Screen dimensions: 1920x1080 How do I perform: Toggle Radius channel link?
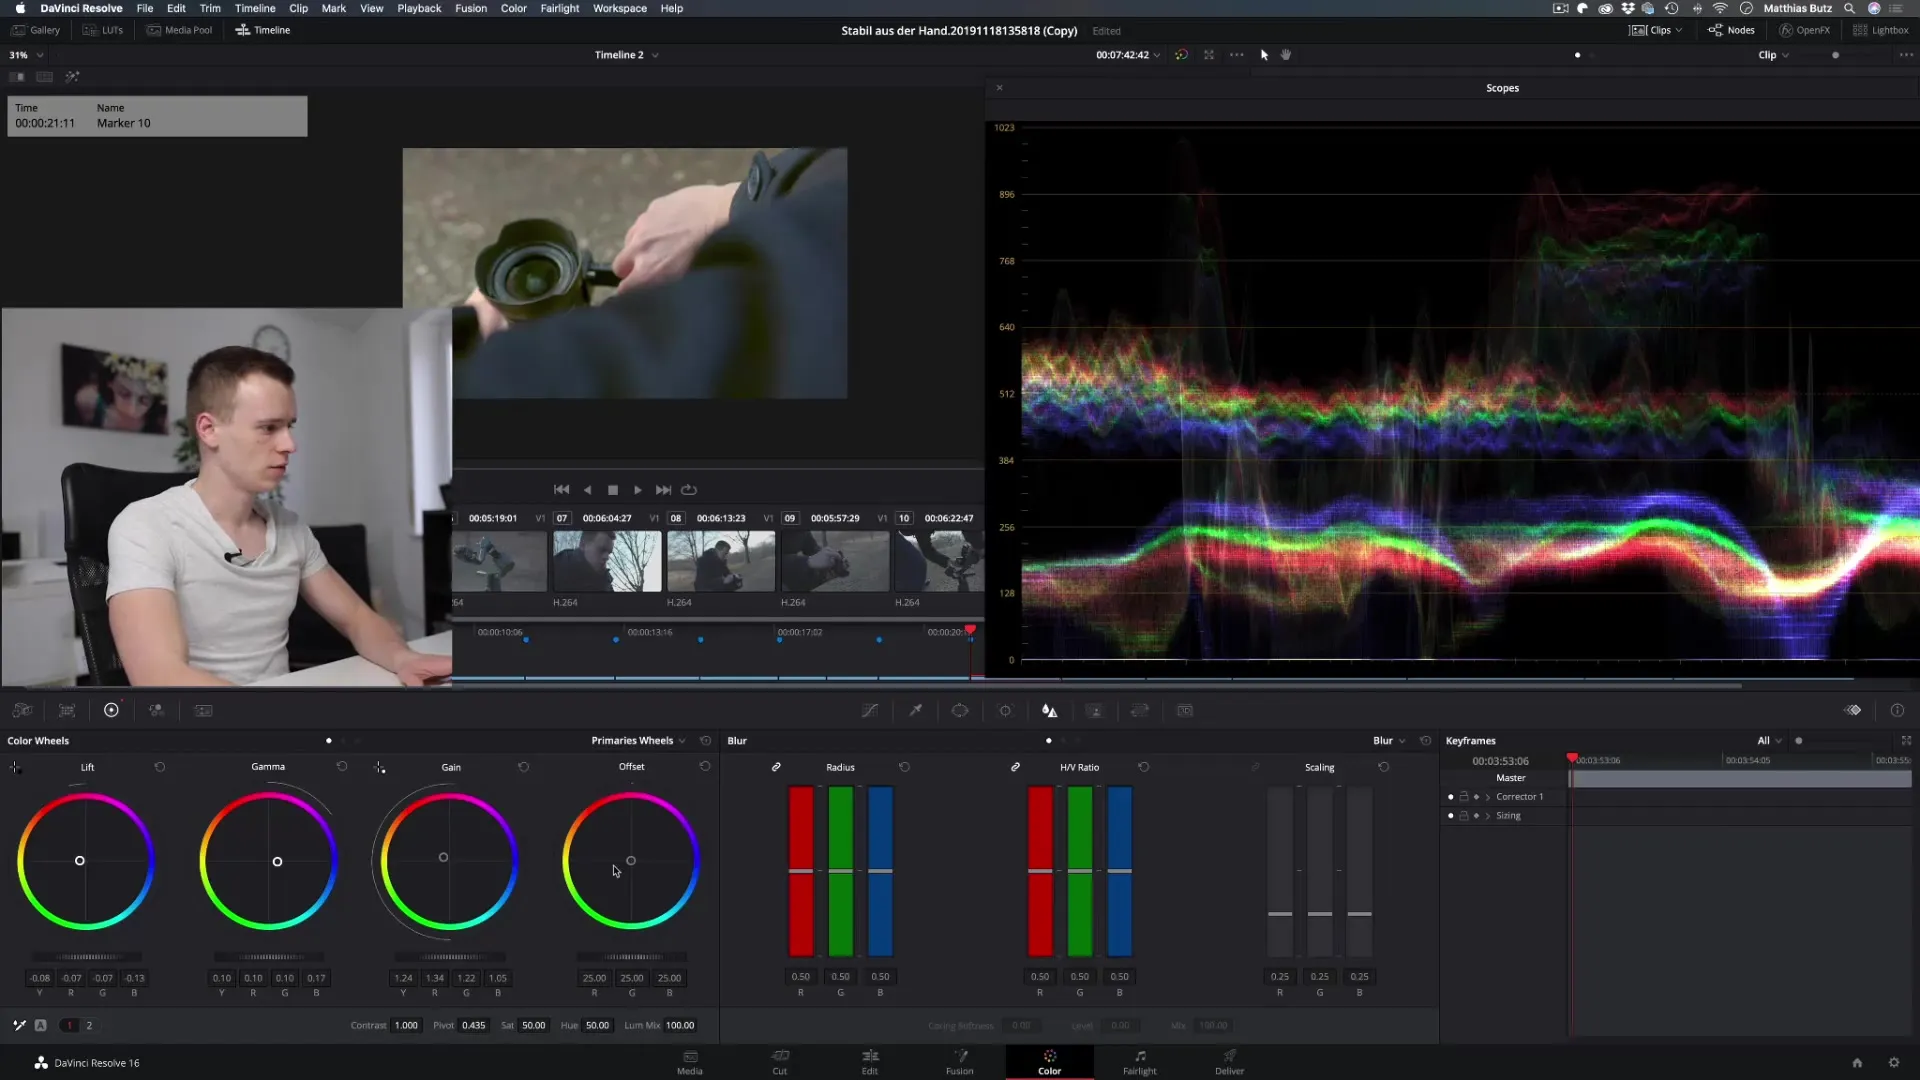point(776,767)
